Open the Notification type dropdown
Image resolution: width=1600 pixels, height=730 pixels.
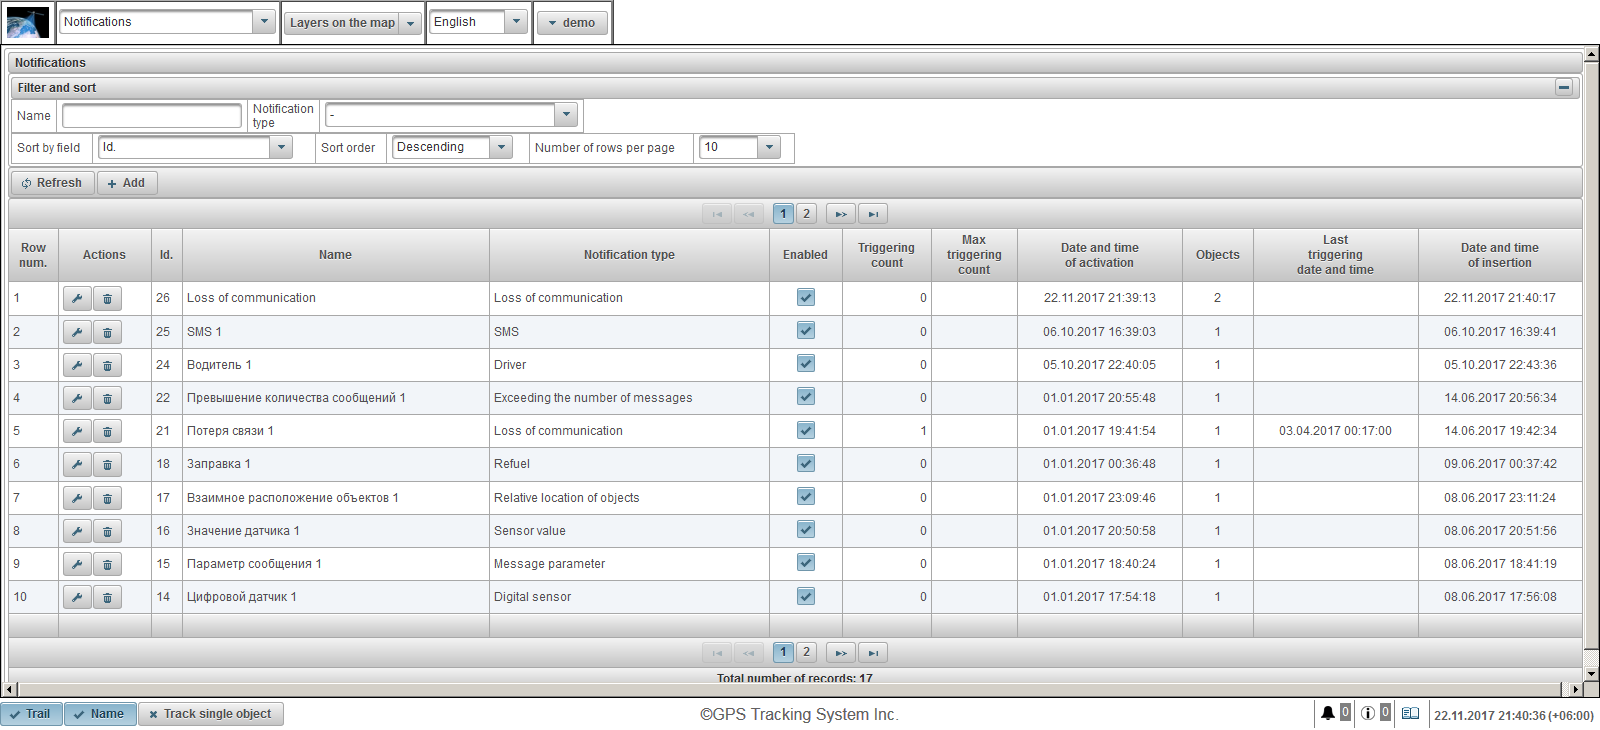[566, 115]
